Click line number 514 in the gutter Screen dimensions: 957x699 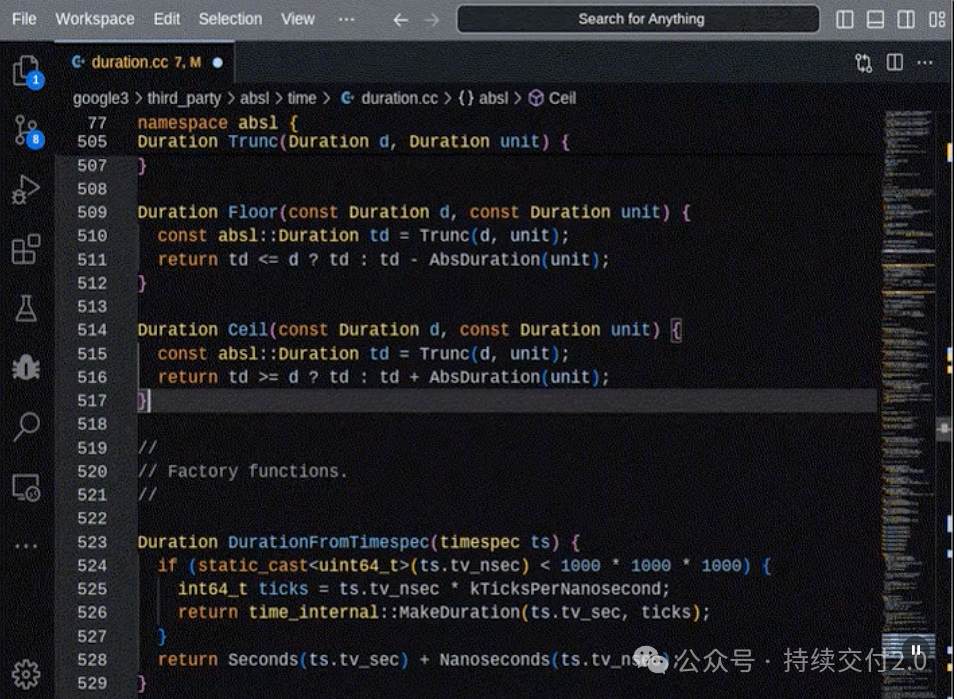pyautogui.click(x=92, y=330)
